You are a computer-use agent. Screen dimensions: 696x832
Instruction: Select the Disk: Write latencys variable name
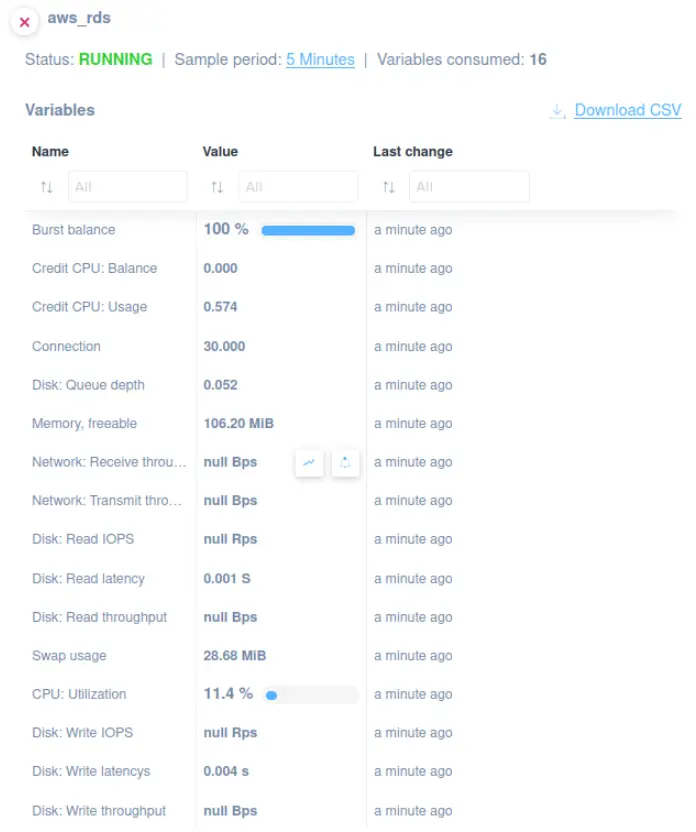pos(91,772)
